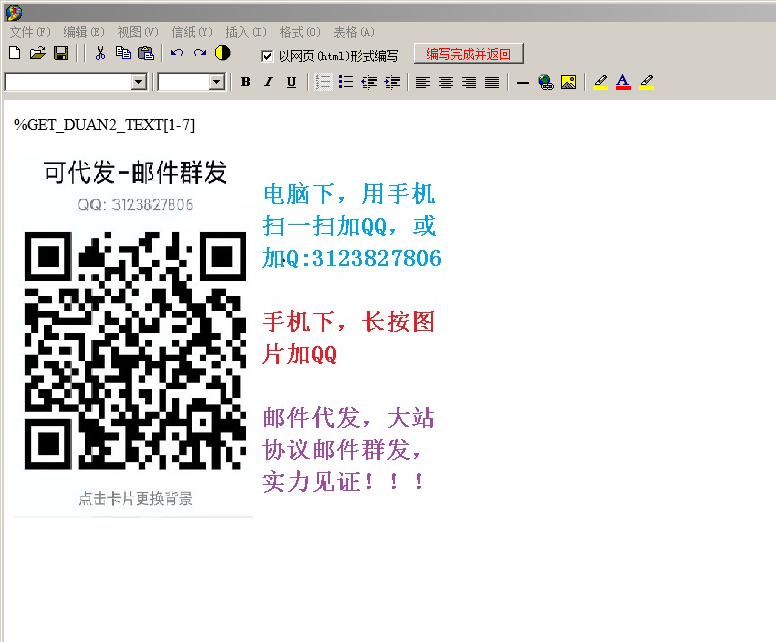Click the application icon in title bar
This screenshot has width=776, height=642.
tap(14, 12)
